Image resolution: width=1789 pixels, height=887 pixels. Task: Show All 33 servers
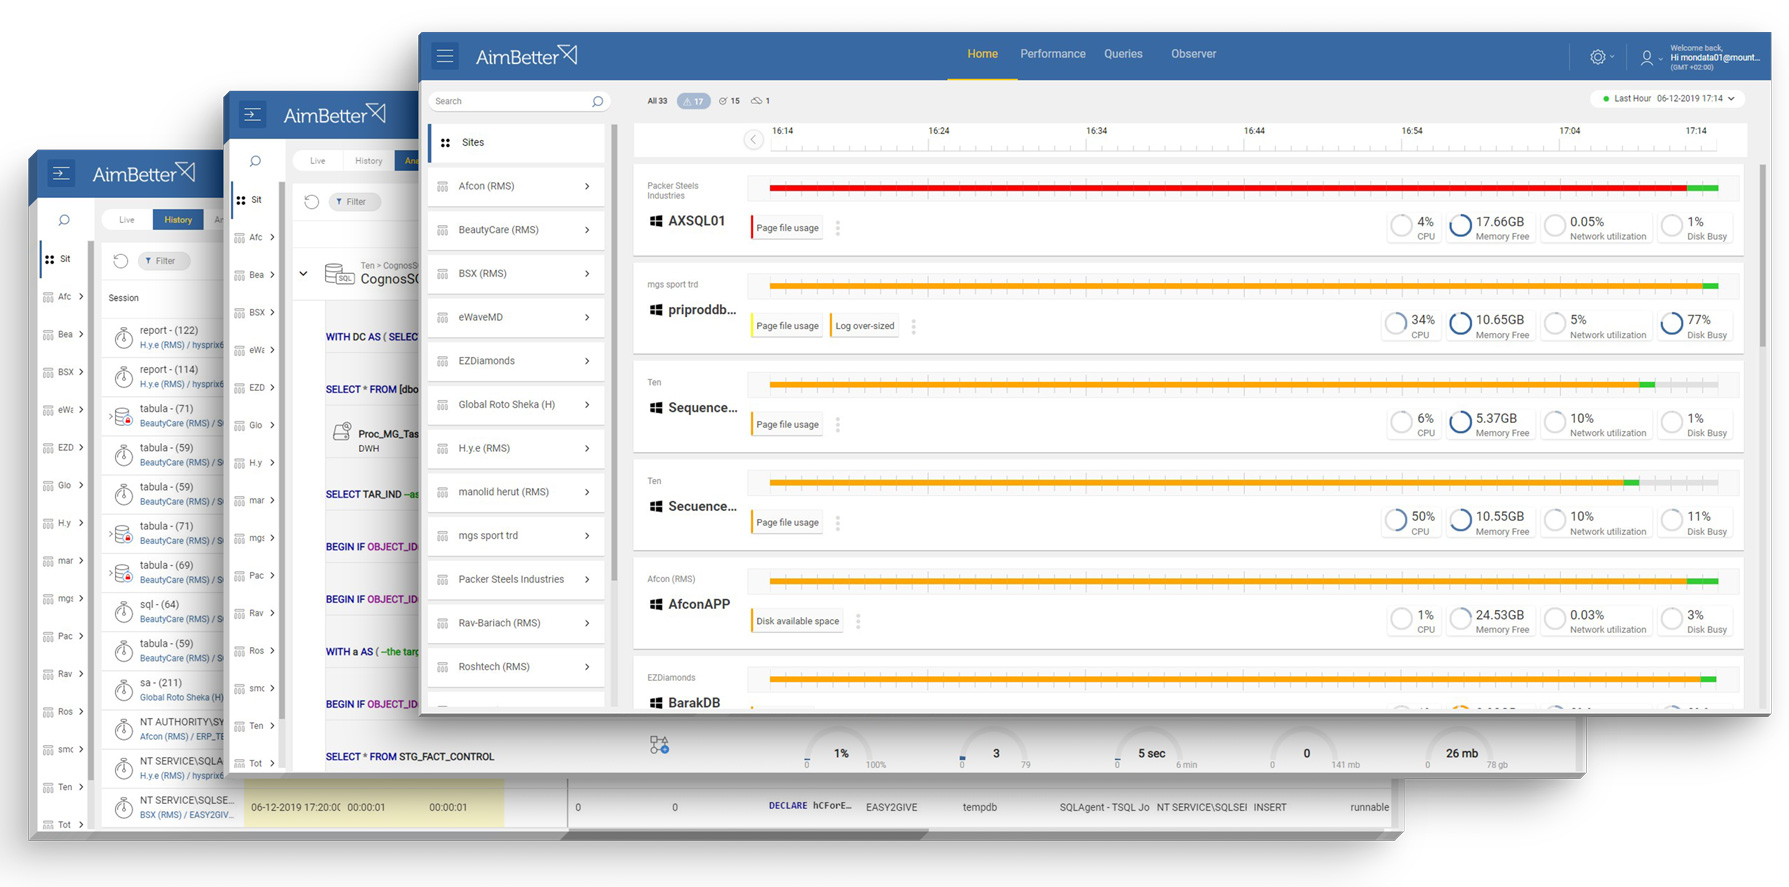pyautogui.click(x=657, y=101)
